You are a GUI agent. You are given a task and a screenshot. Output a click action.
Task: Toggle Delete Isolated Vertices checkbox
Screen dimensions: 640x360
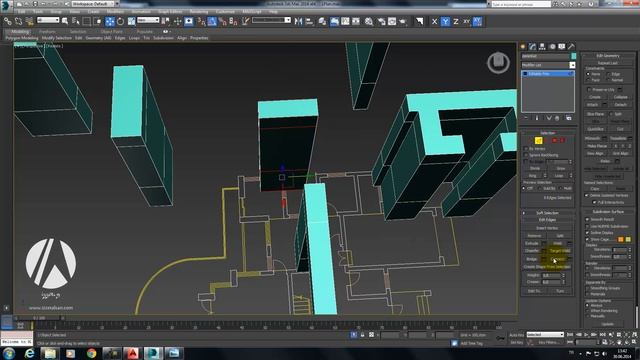pyautogui.click(x=587, y=195)
